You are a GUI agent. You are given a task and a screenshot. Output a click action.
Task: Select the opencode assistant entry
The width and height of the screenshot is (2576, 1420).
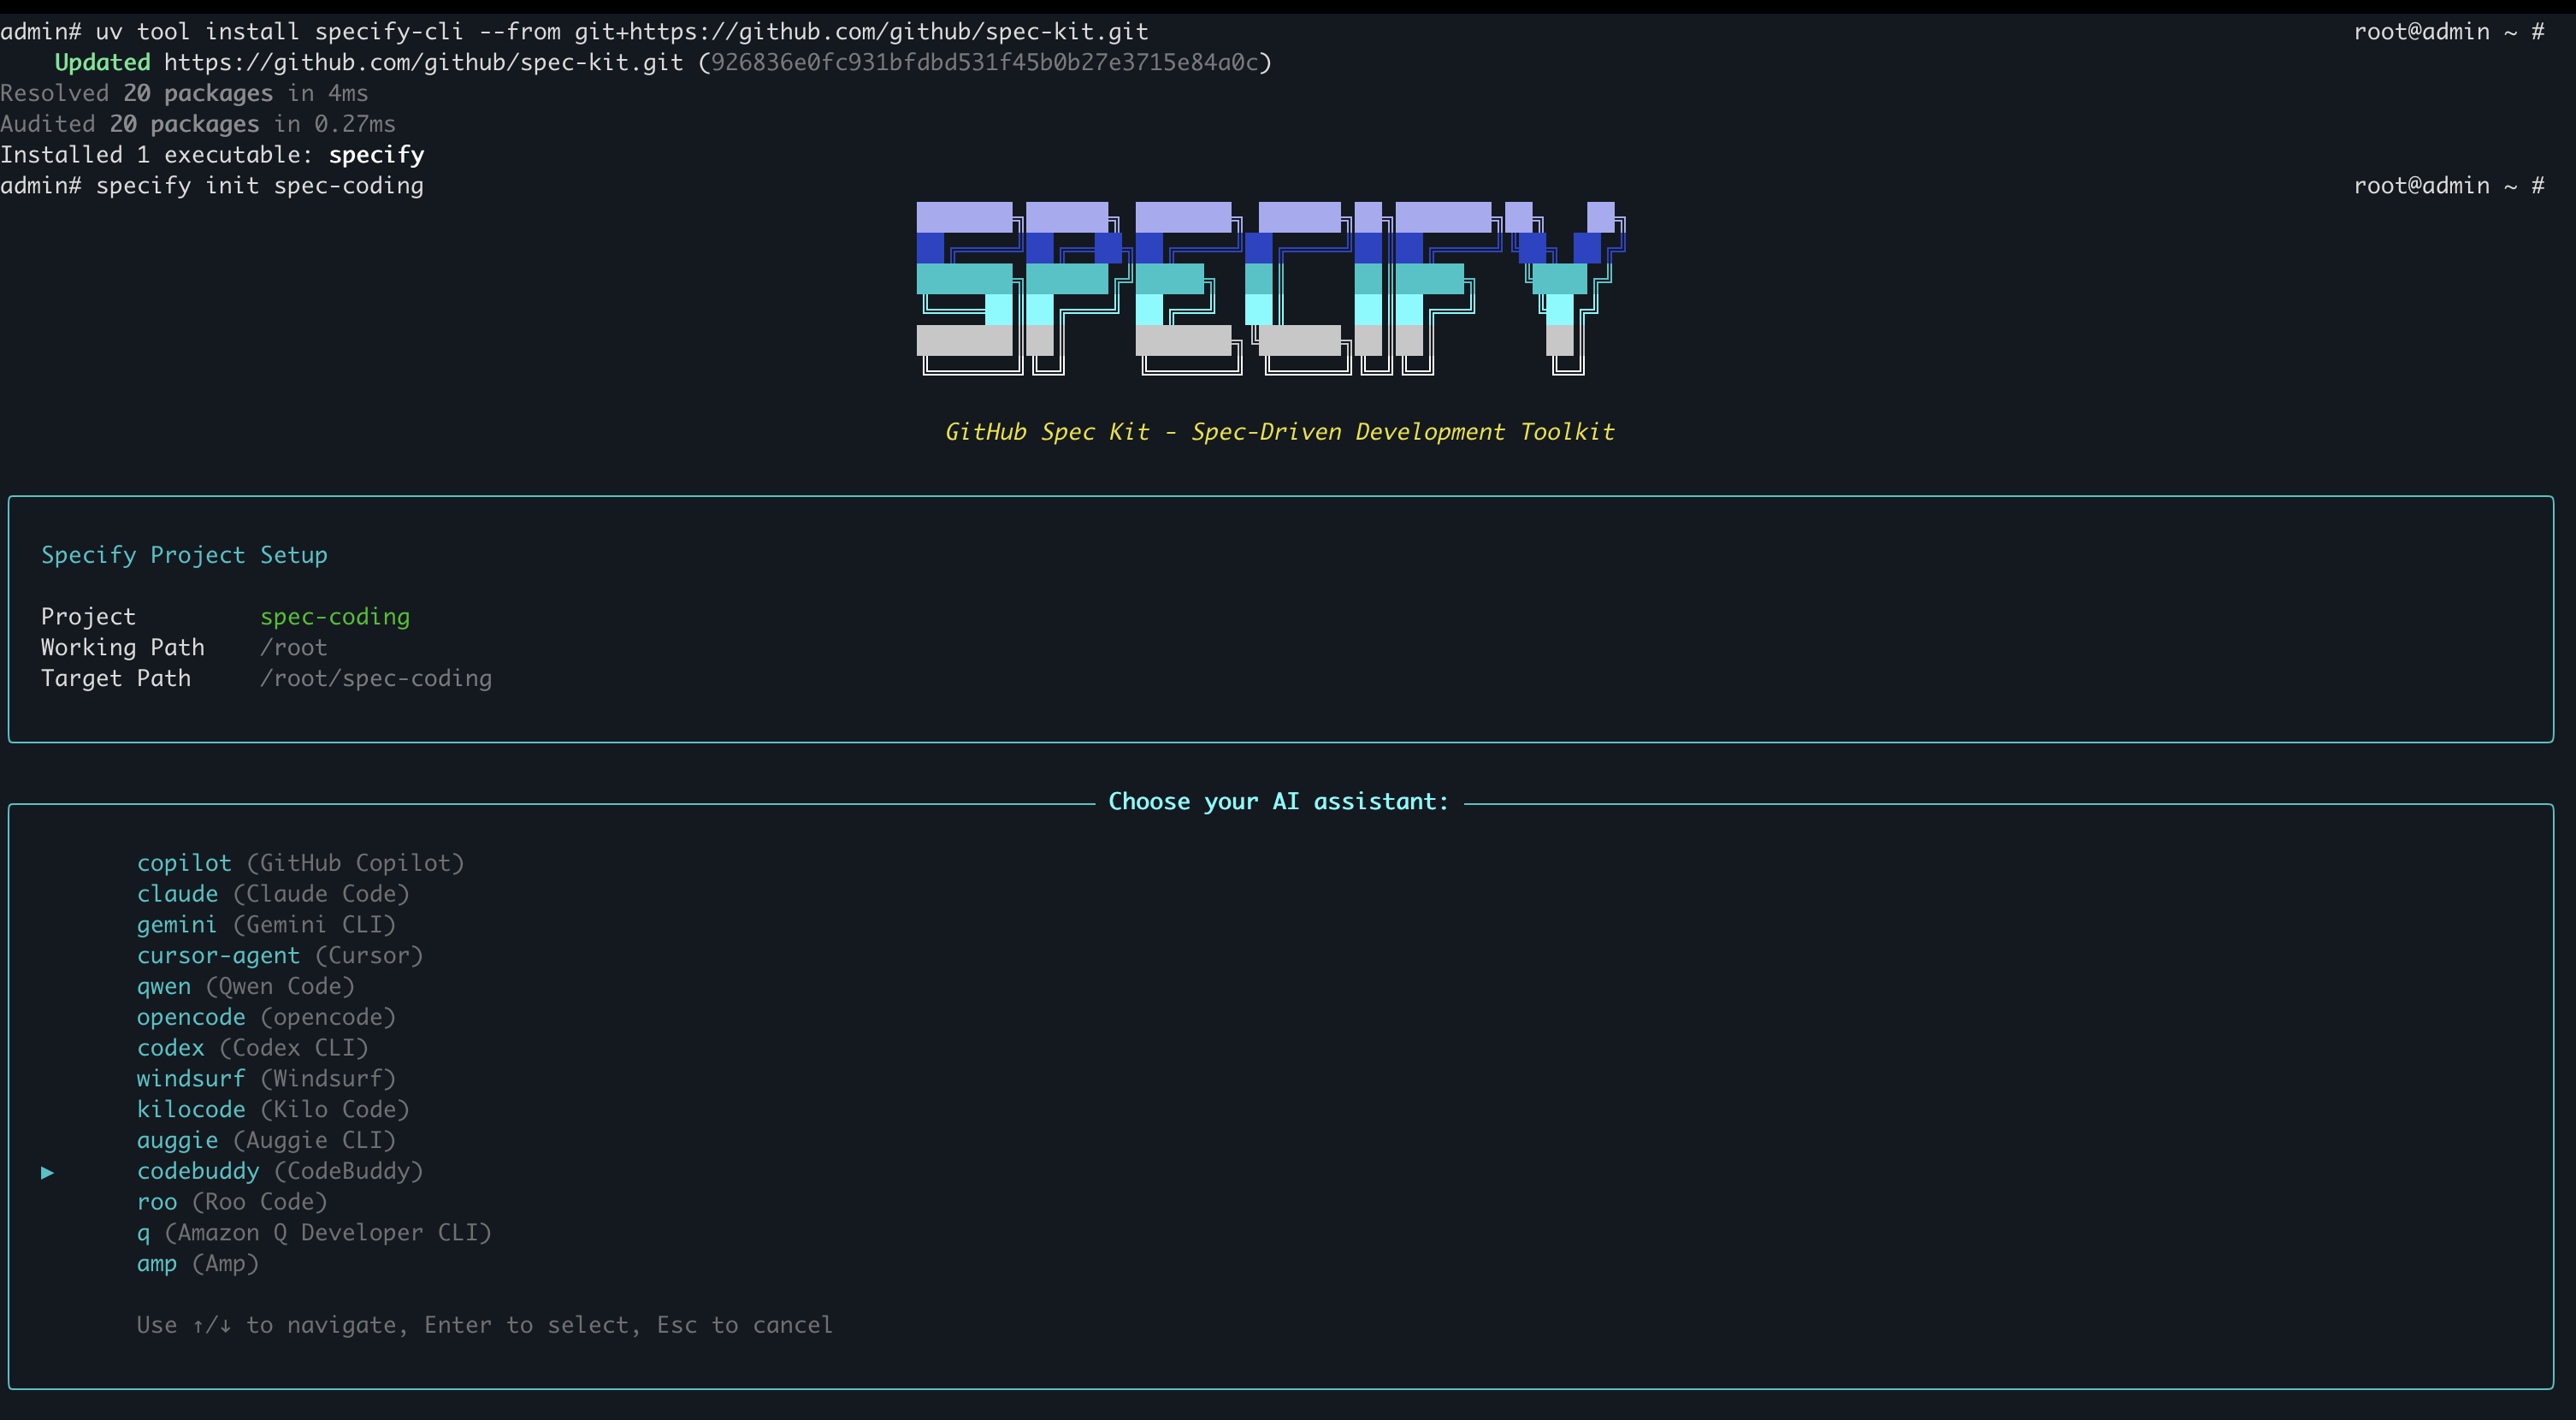(265, 1017)
